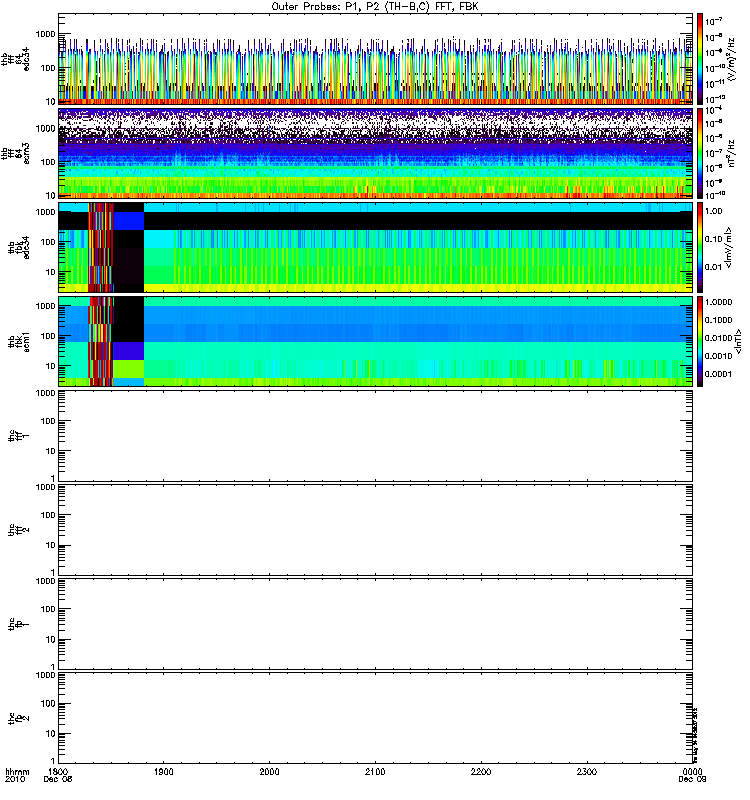Click the plot title 'Outer Probes: P1, P2 (TH-B,C) FFT, FBK'
This screenshot has width=750, height=800.
pyautogui.click(x=375, y=7)
